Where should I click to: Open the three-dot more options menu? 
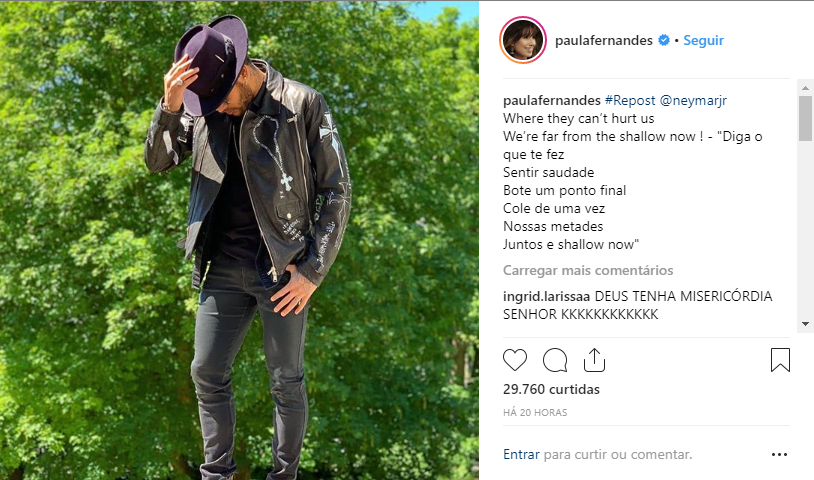[x=779, y=455]
